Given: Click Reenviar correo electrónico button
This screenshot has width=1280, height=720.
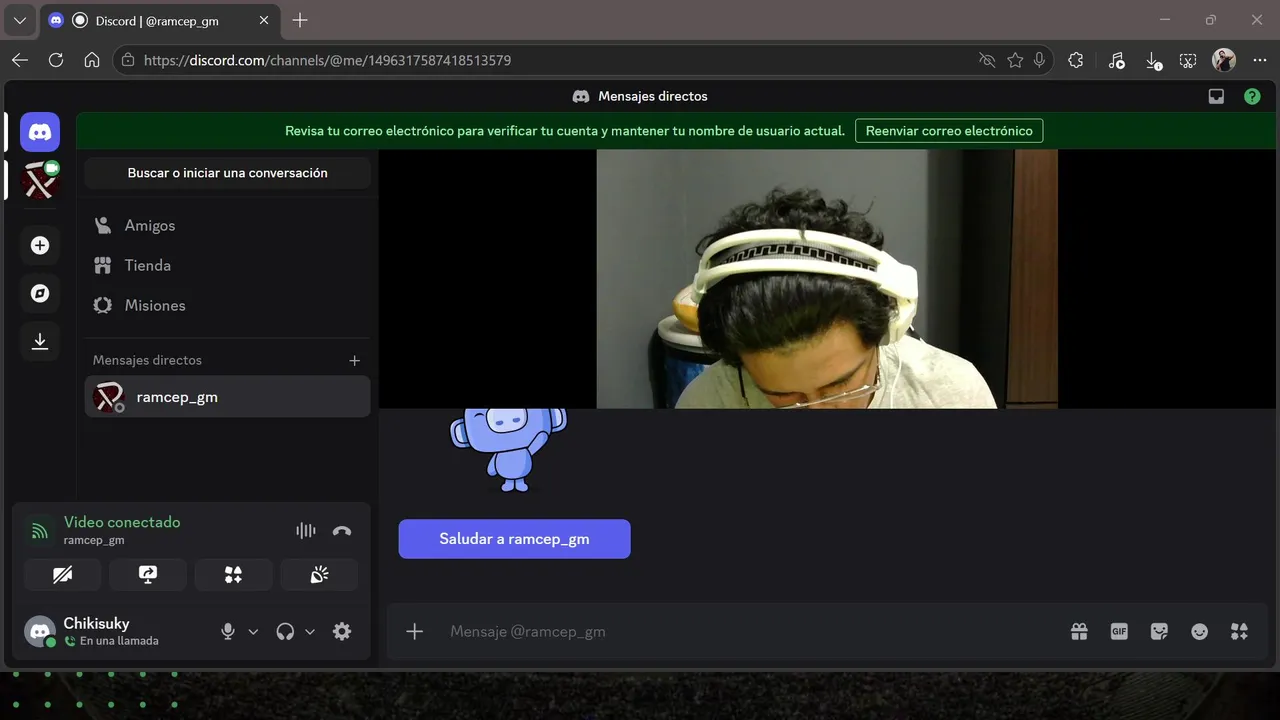Looking at the screenshot, I should tap(949, 131).
